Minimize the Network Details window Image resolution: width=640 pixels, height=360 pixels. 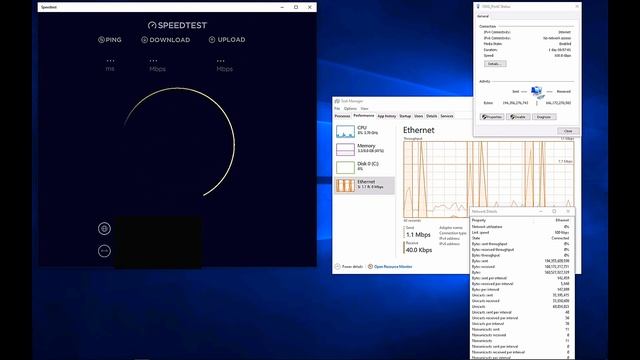click(540, 211)
